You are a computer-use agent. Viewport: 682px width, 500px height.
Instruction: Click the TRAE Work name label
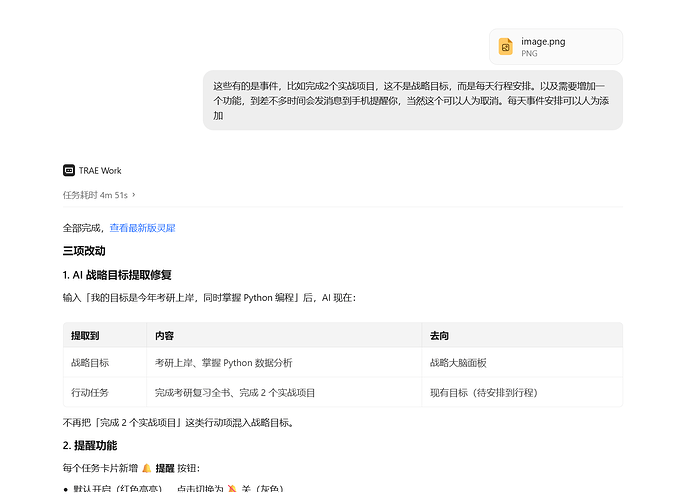[100, 170]
